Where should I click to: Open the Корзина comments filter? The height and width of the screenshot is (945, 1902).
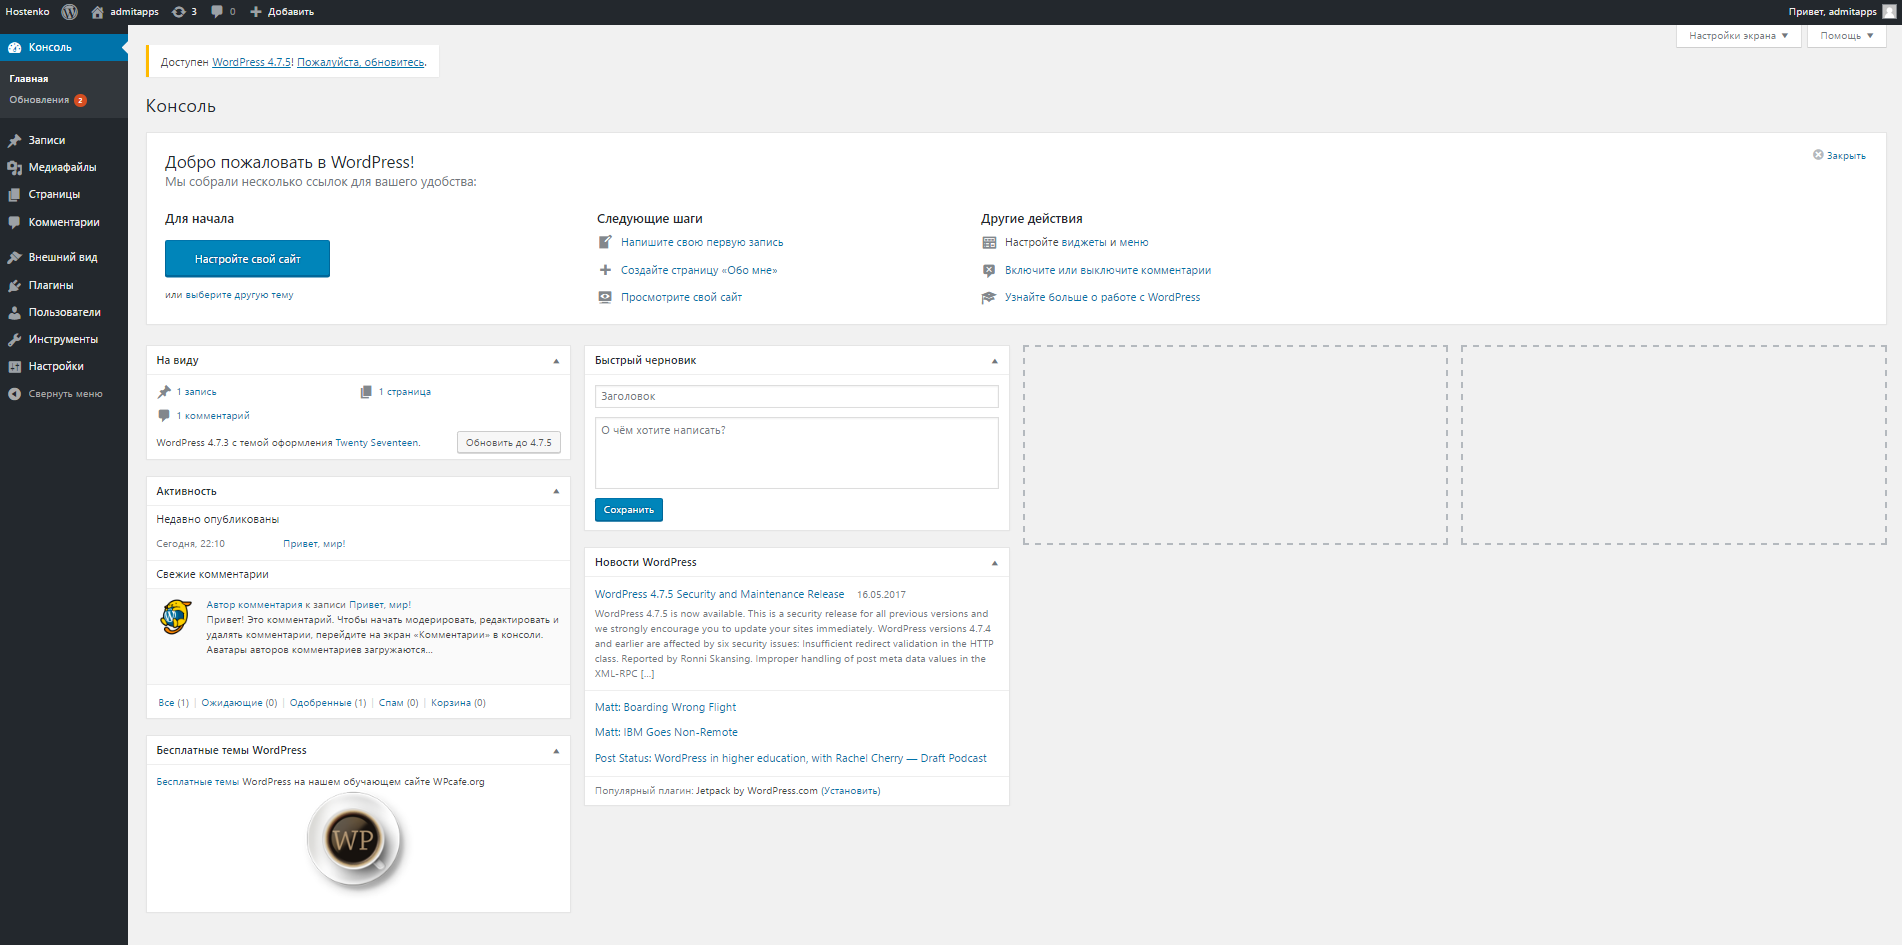458,703
